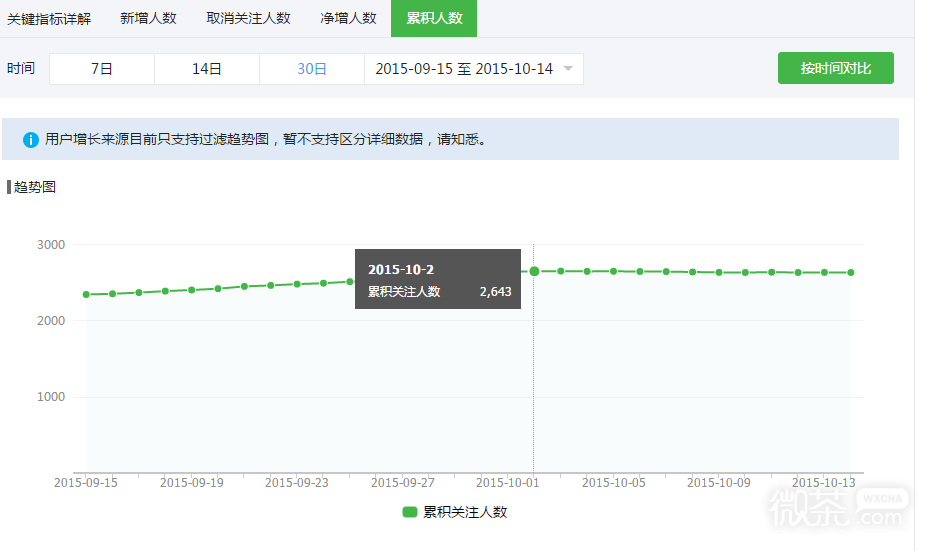Click the 1000 y-axis label
929x551 pixels.
tap(51, 397)
